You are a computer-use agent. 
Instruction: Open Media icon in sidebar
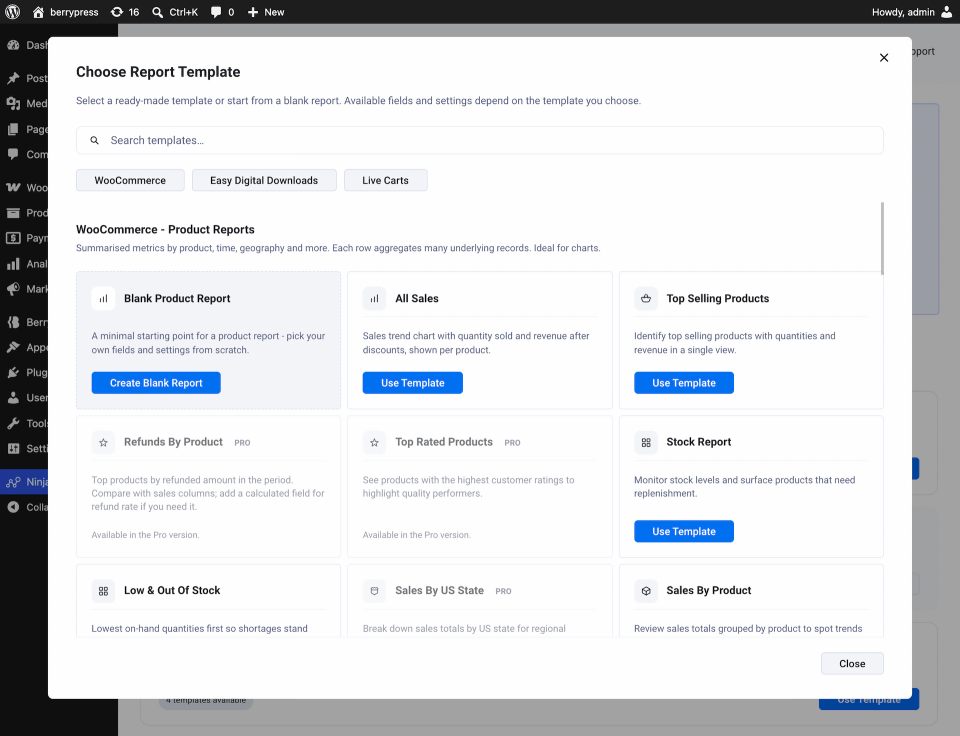13,103
